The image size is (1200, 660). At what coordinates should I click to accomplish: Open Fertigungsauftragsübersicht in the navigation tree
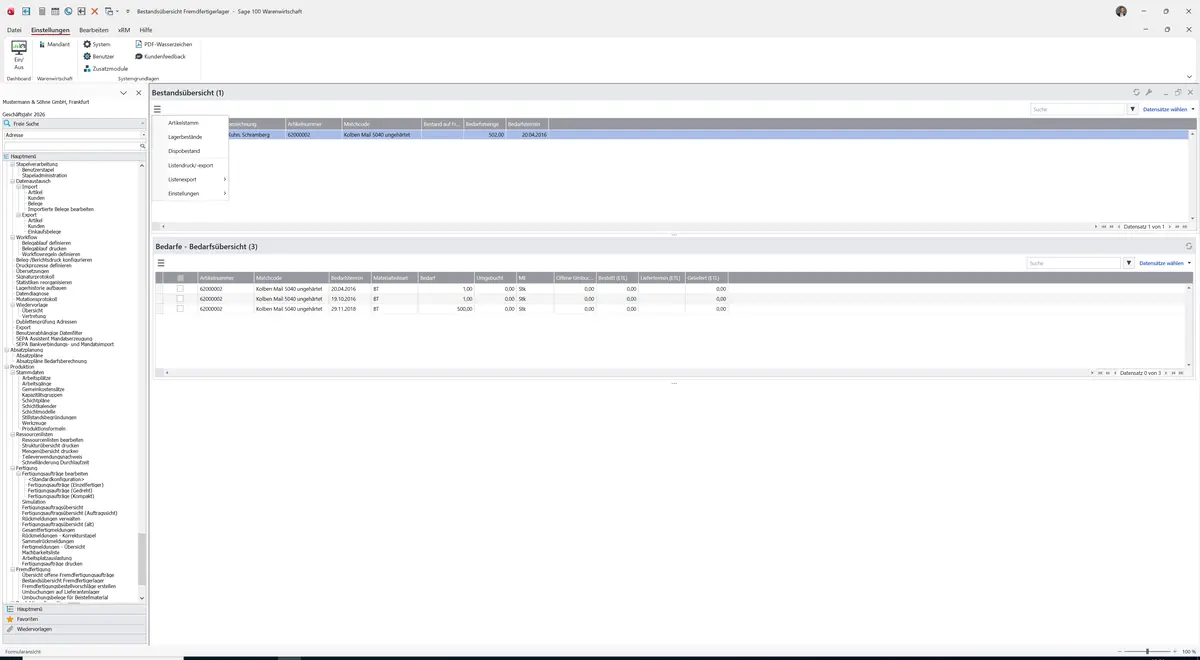(53, 508)
